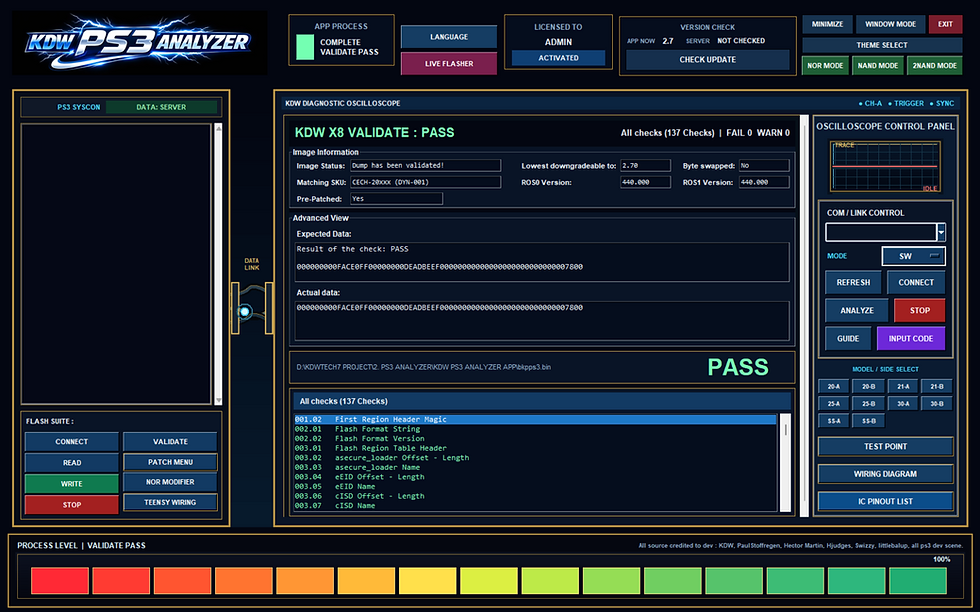This screenshot has height=612, width=980.
Task: Click the Lowest downgradeable to field
Action: (x=645, y=166)
